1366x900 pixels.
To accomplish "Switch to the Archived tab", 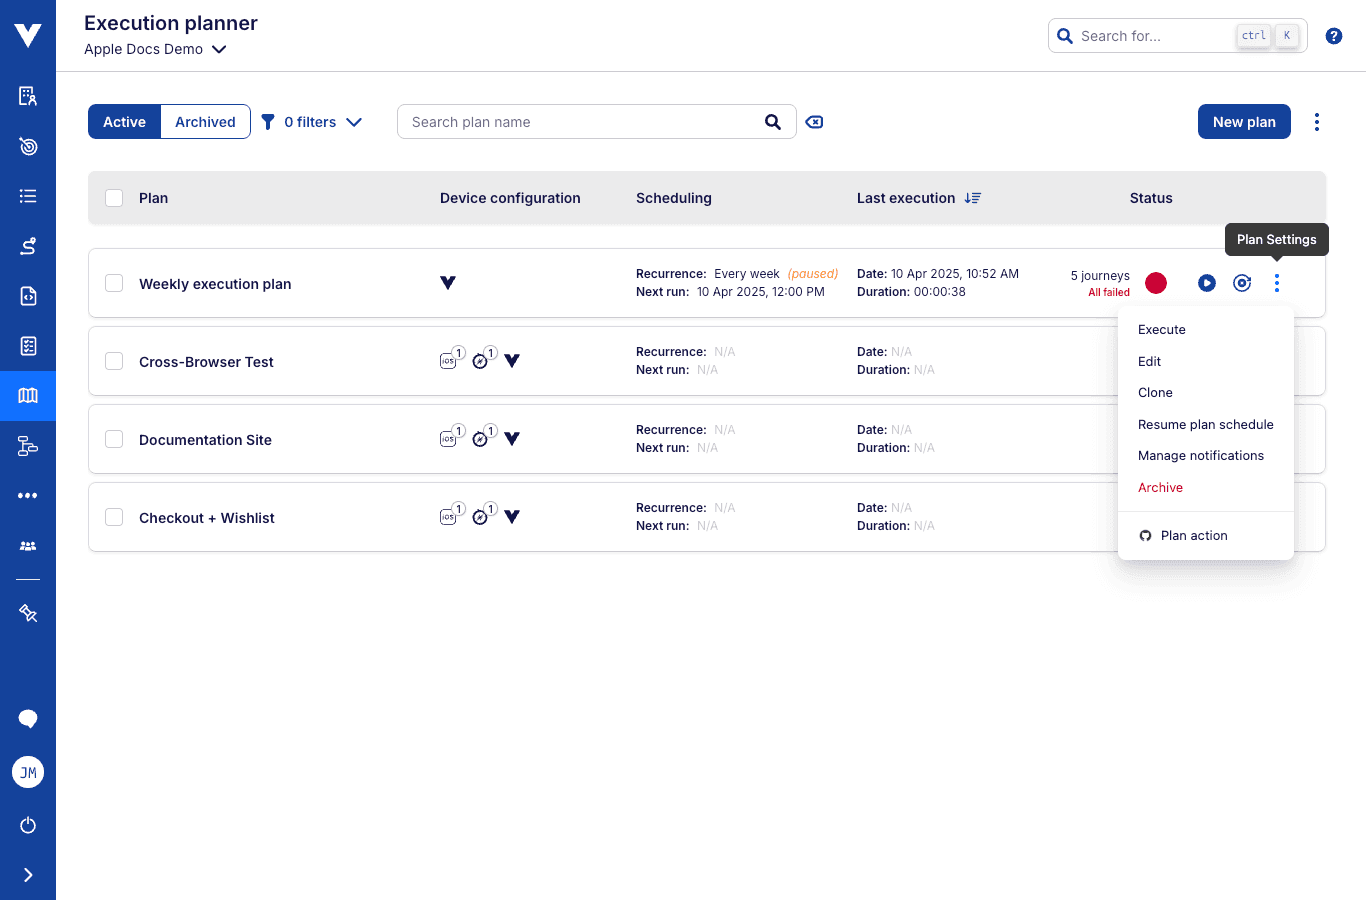I will coord(205,121).
